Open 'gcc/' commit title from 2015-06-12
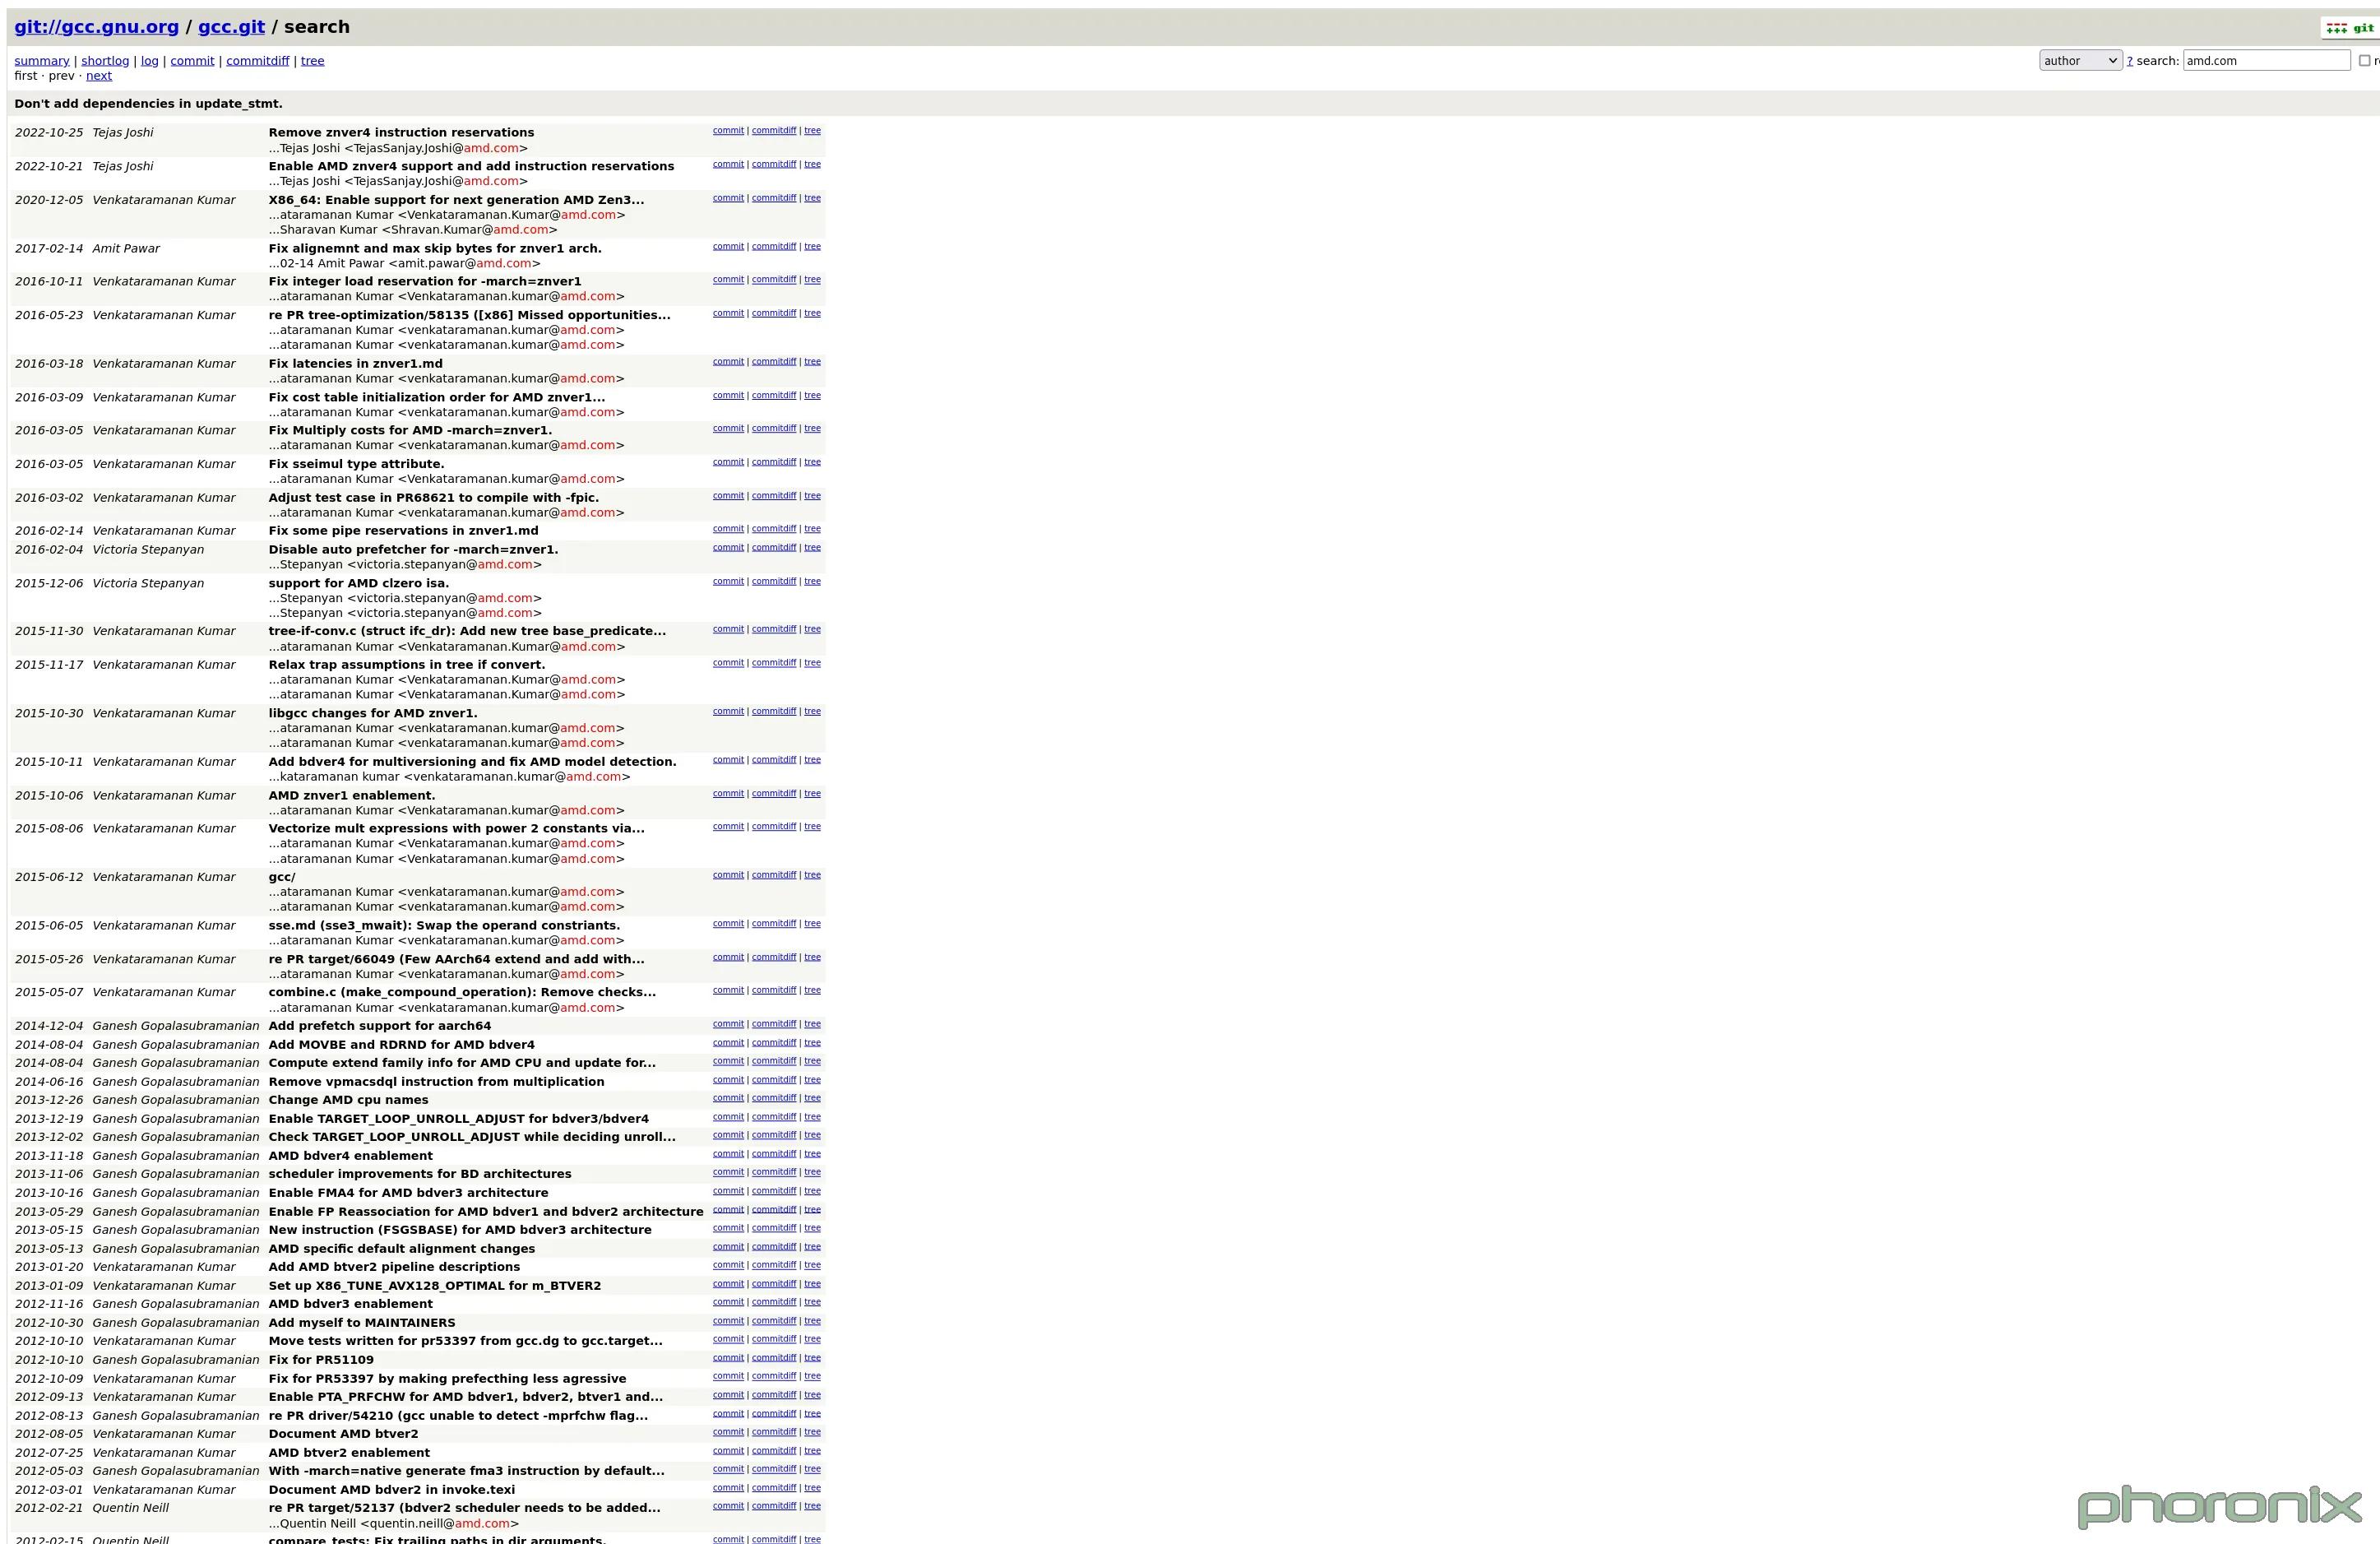Viewport: 2380px width, 1544px height. [282, 877]
